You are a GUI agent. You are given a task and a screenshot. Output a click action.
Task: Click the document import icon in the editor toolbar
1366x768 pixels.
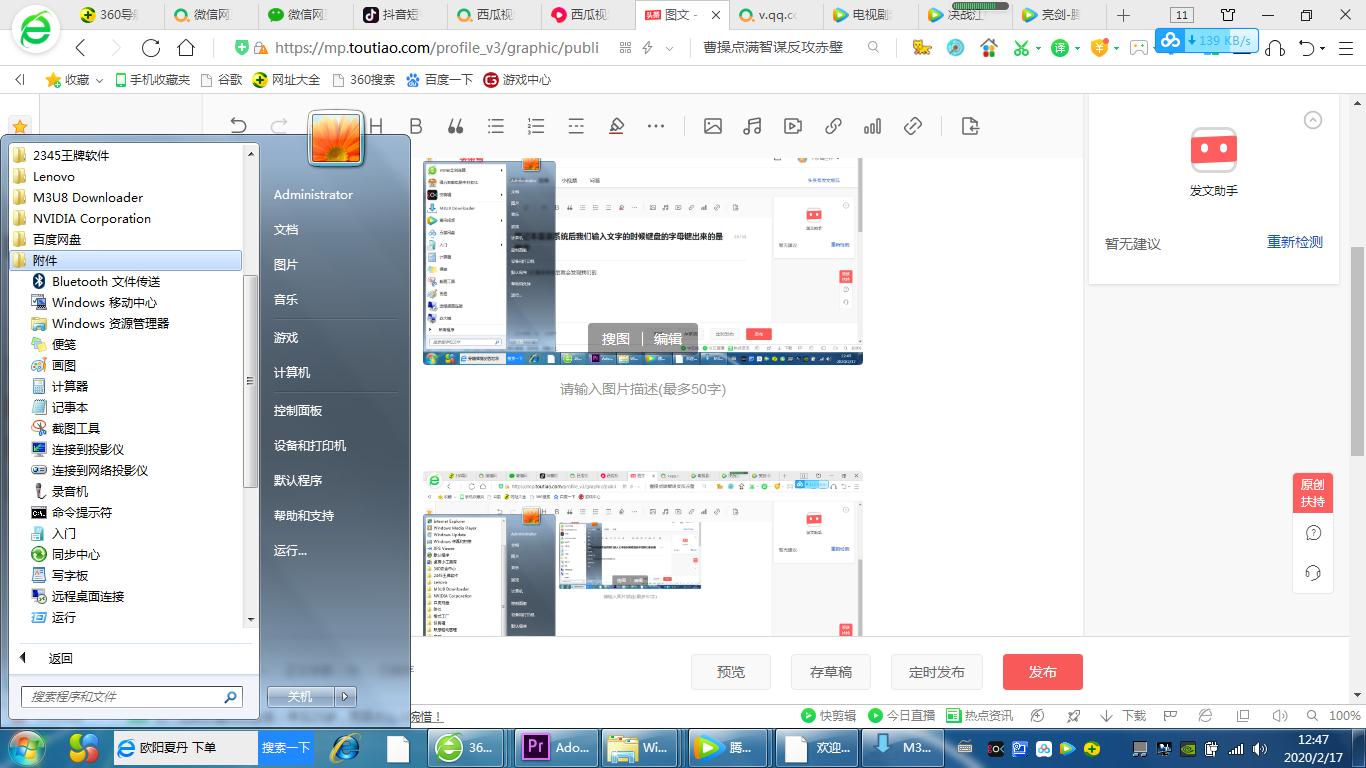970,126
